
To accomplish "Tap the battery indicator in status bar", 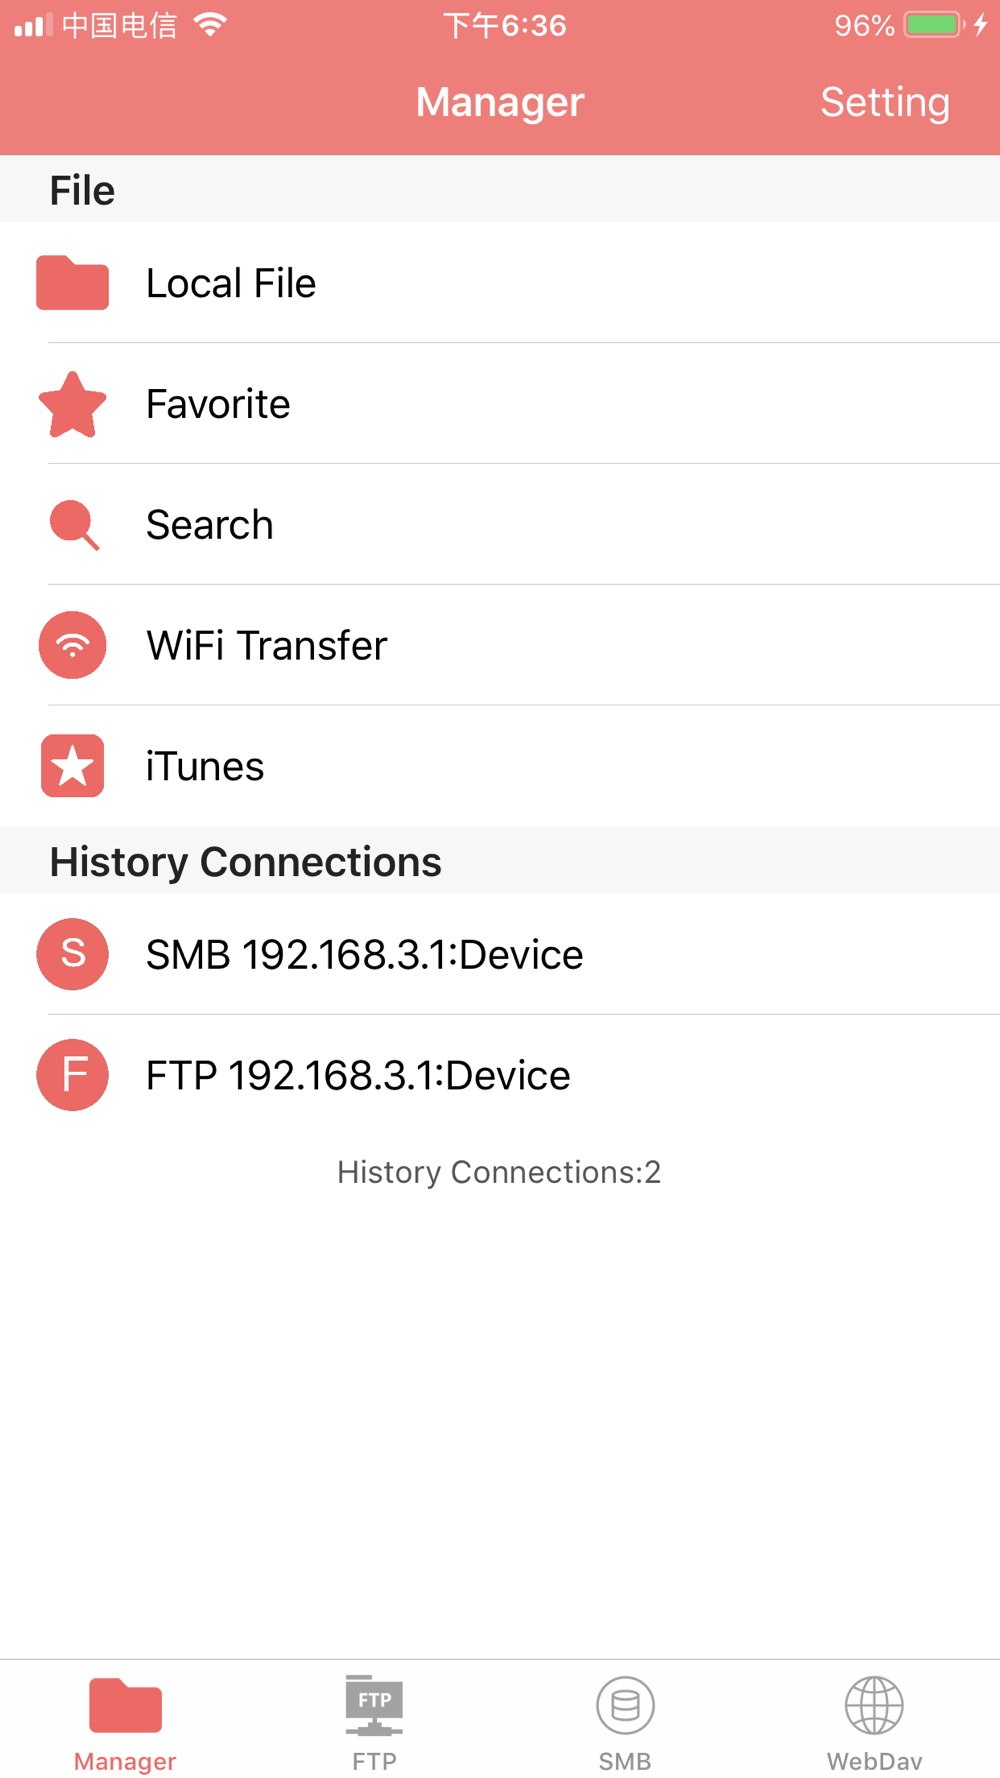I will pos(934,25).
